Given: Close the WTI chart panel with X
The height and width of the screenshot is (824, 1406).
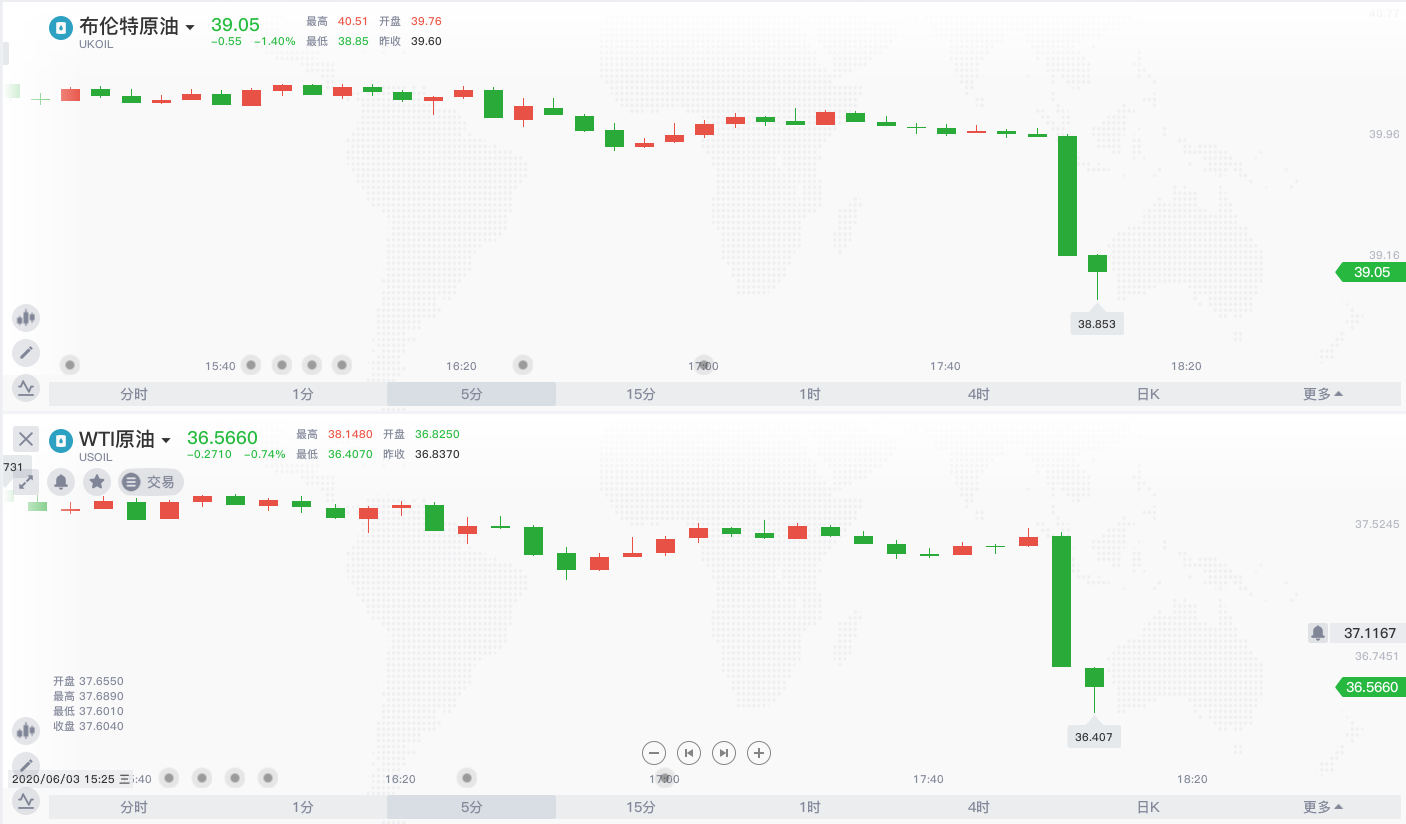Looking at the screenshot, I should pos(26,438).
